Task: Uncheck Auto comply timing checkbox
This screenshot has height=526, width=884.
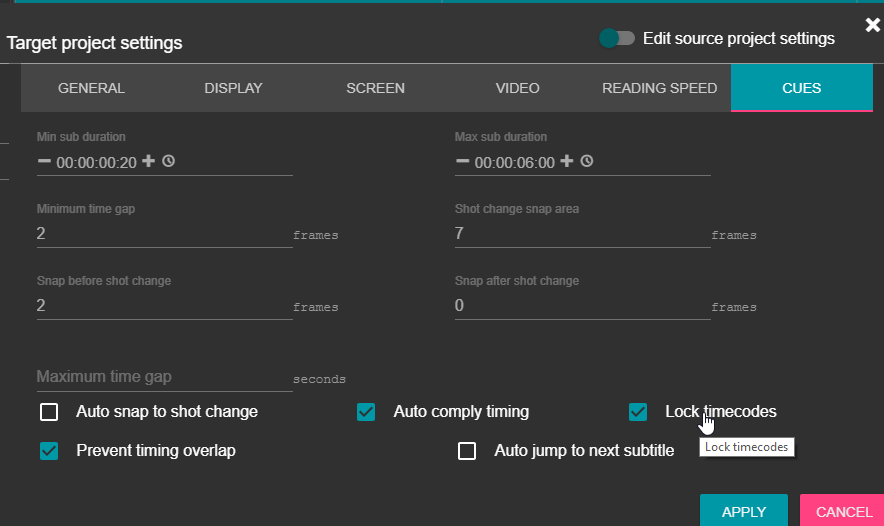Action: point(366,412)
